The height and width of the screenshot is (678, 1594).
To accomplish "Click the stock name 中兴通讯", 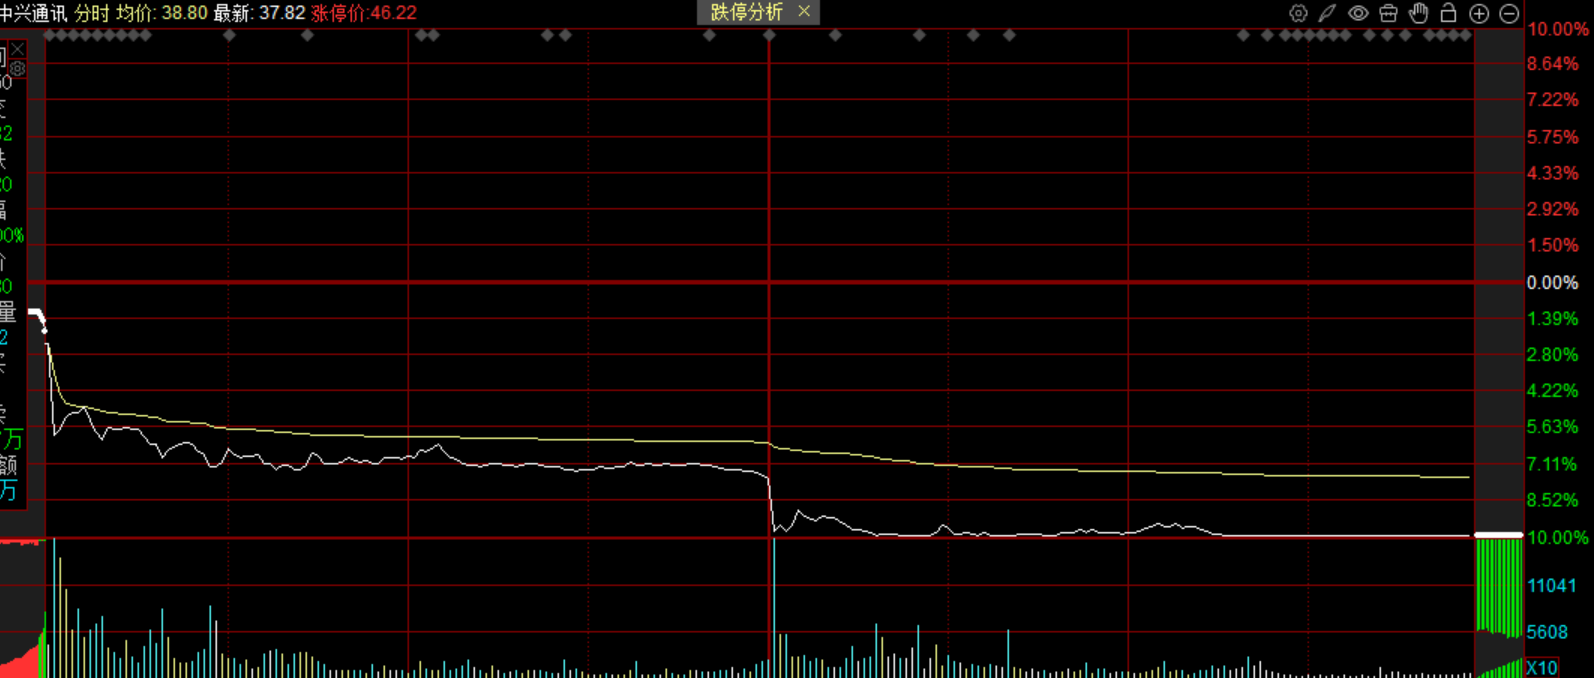I will 34,13.
